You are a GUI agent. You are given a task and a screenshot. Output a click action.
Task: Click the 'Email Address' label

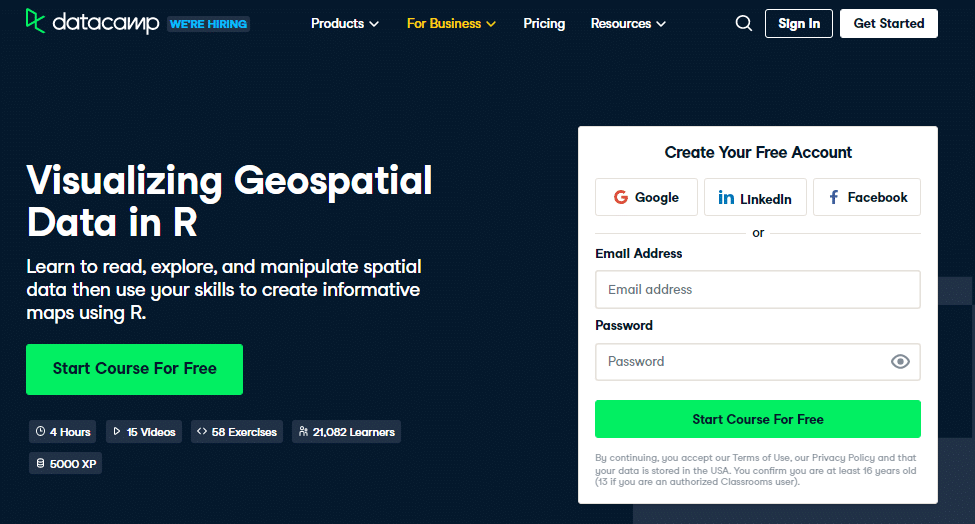pos(639,254)
